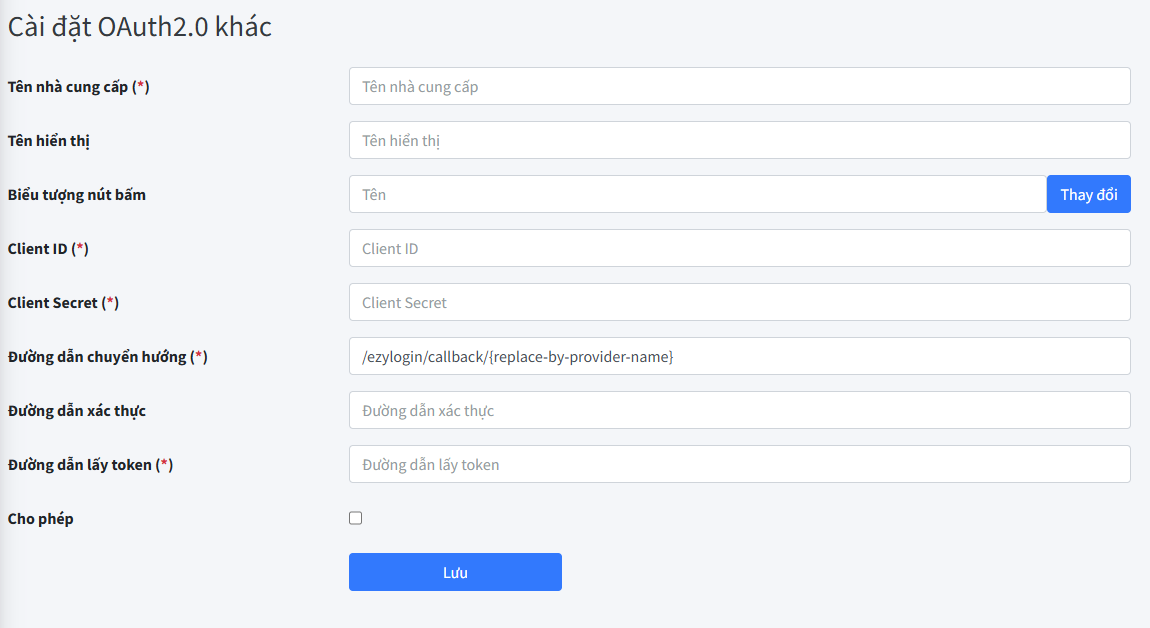Click the 'Client ID (*)' label text
Screen dimensions: 1150x628
tap(48, 249)
